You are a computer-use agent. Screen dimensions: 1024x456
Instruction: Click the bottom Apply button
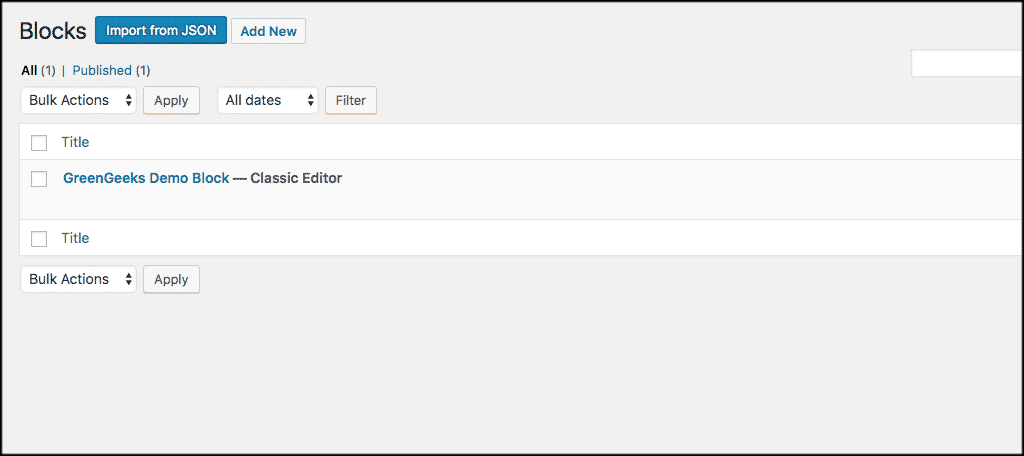(x=171, y=279)
